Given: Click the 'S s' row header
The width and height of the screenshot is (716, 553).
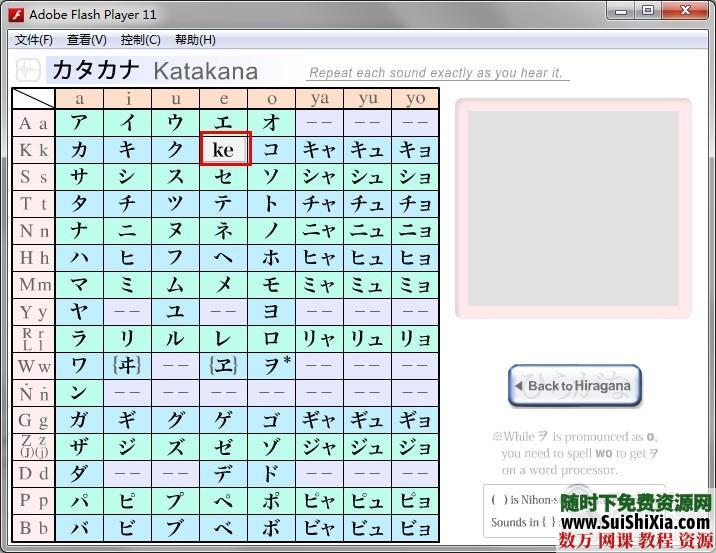Looking at the screenshot, I should click(33, 177).
